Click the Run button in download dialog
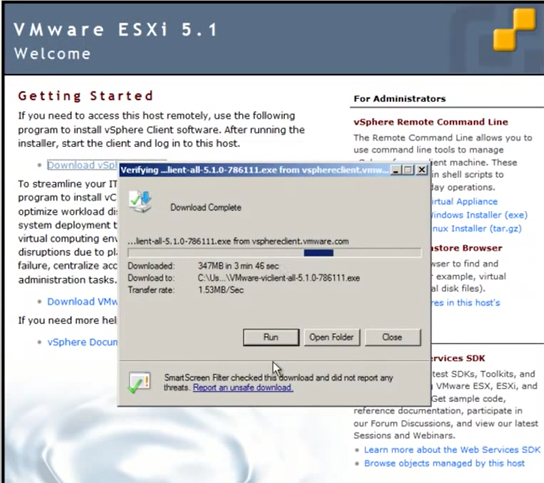The height and width of the screenshot is (483, 544). [271, 337]
